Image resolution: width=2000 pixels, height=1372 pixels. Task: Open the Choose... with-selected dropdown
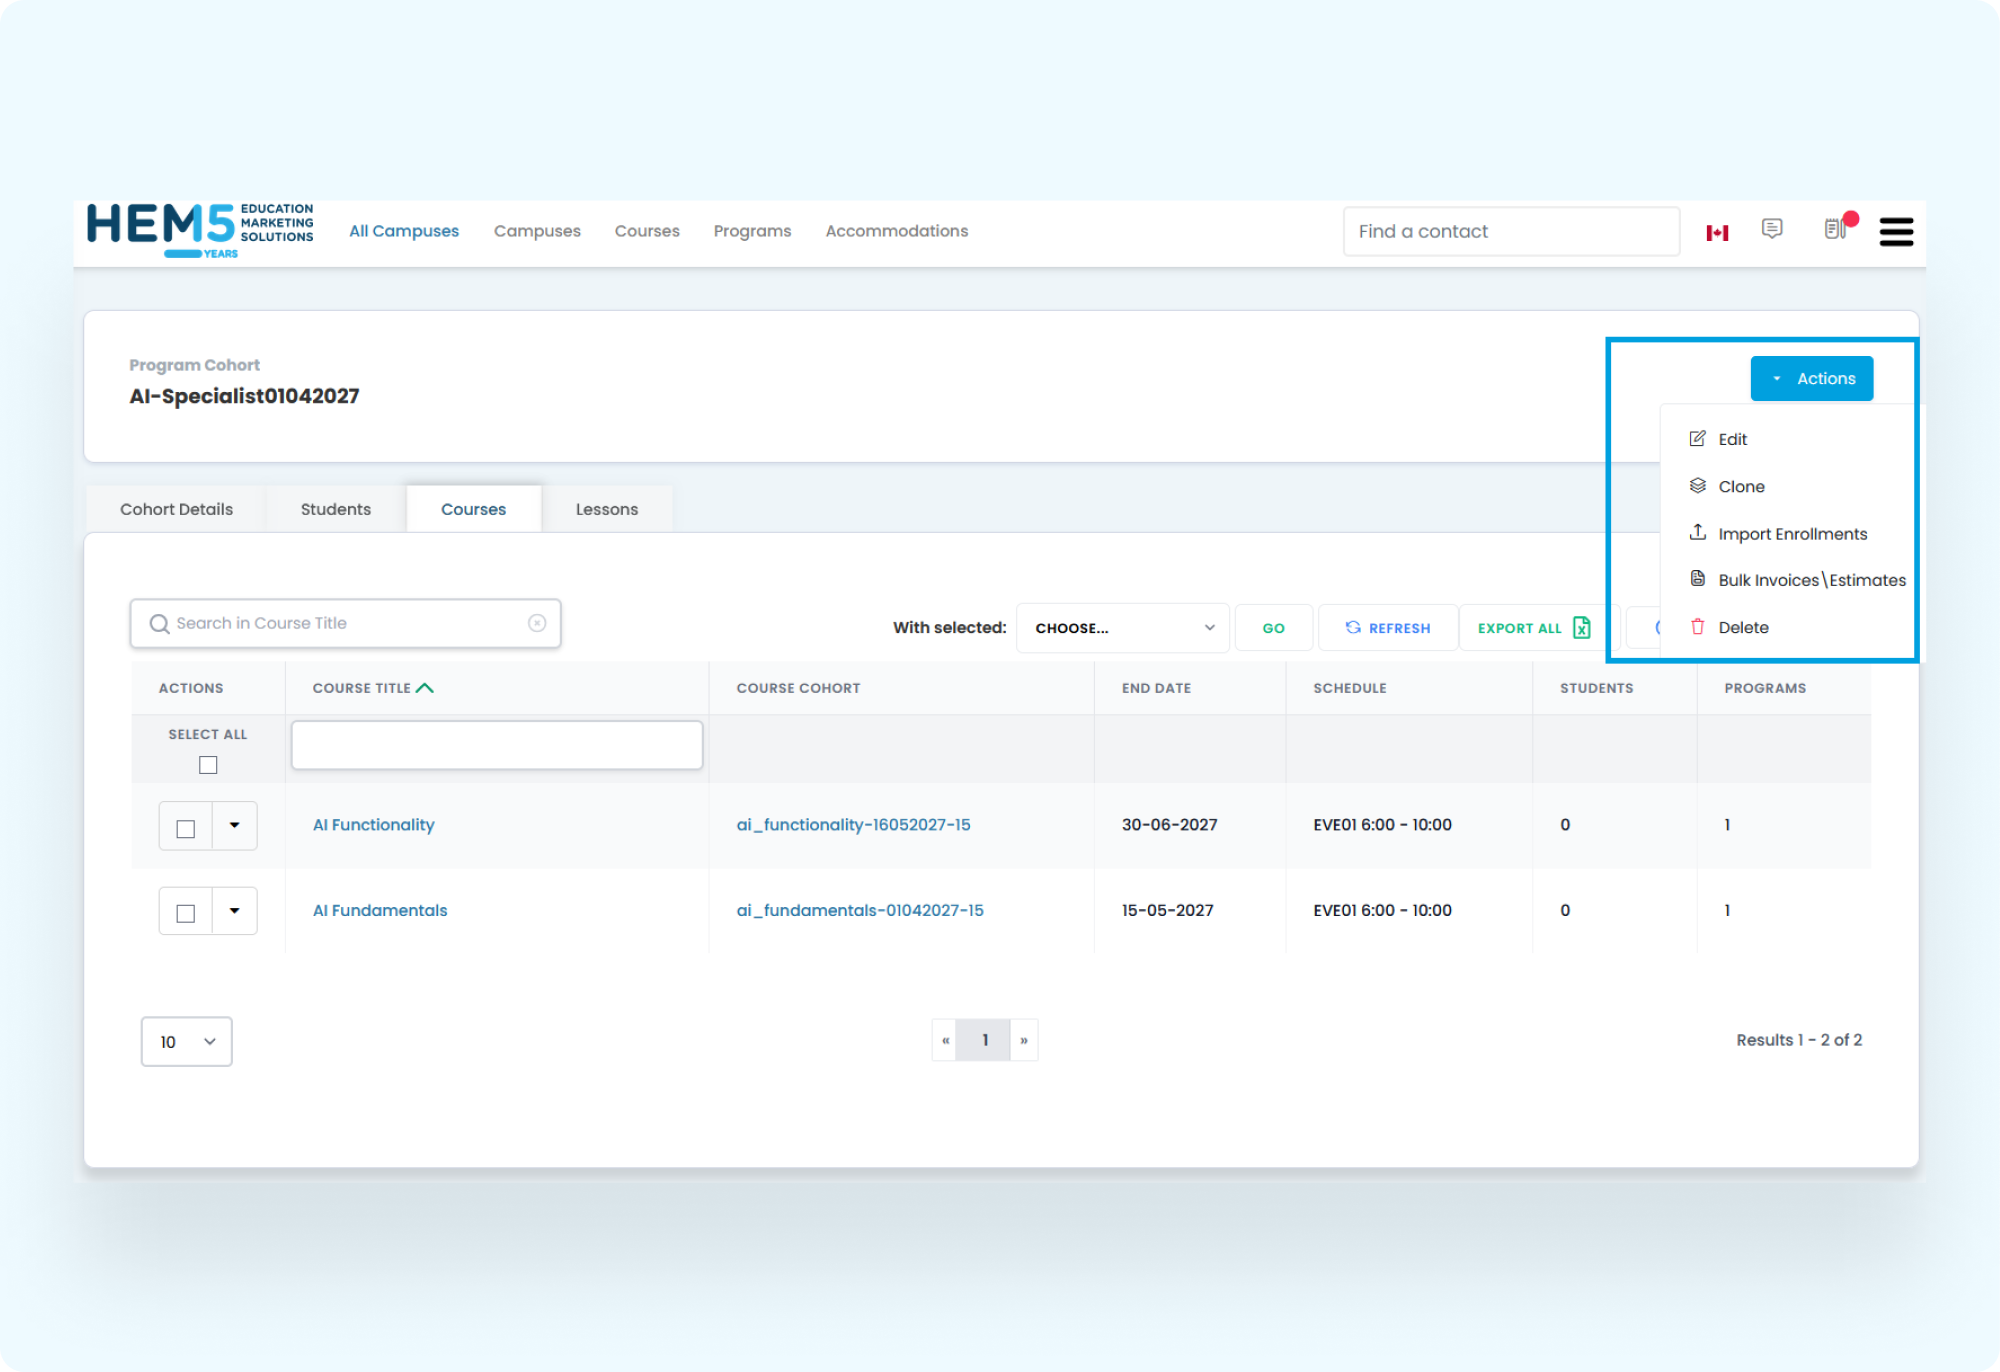[x=1122, y=628]
